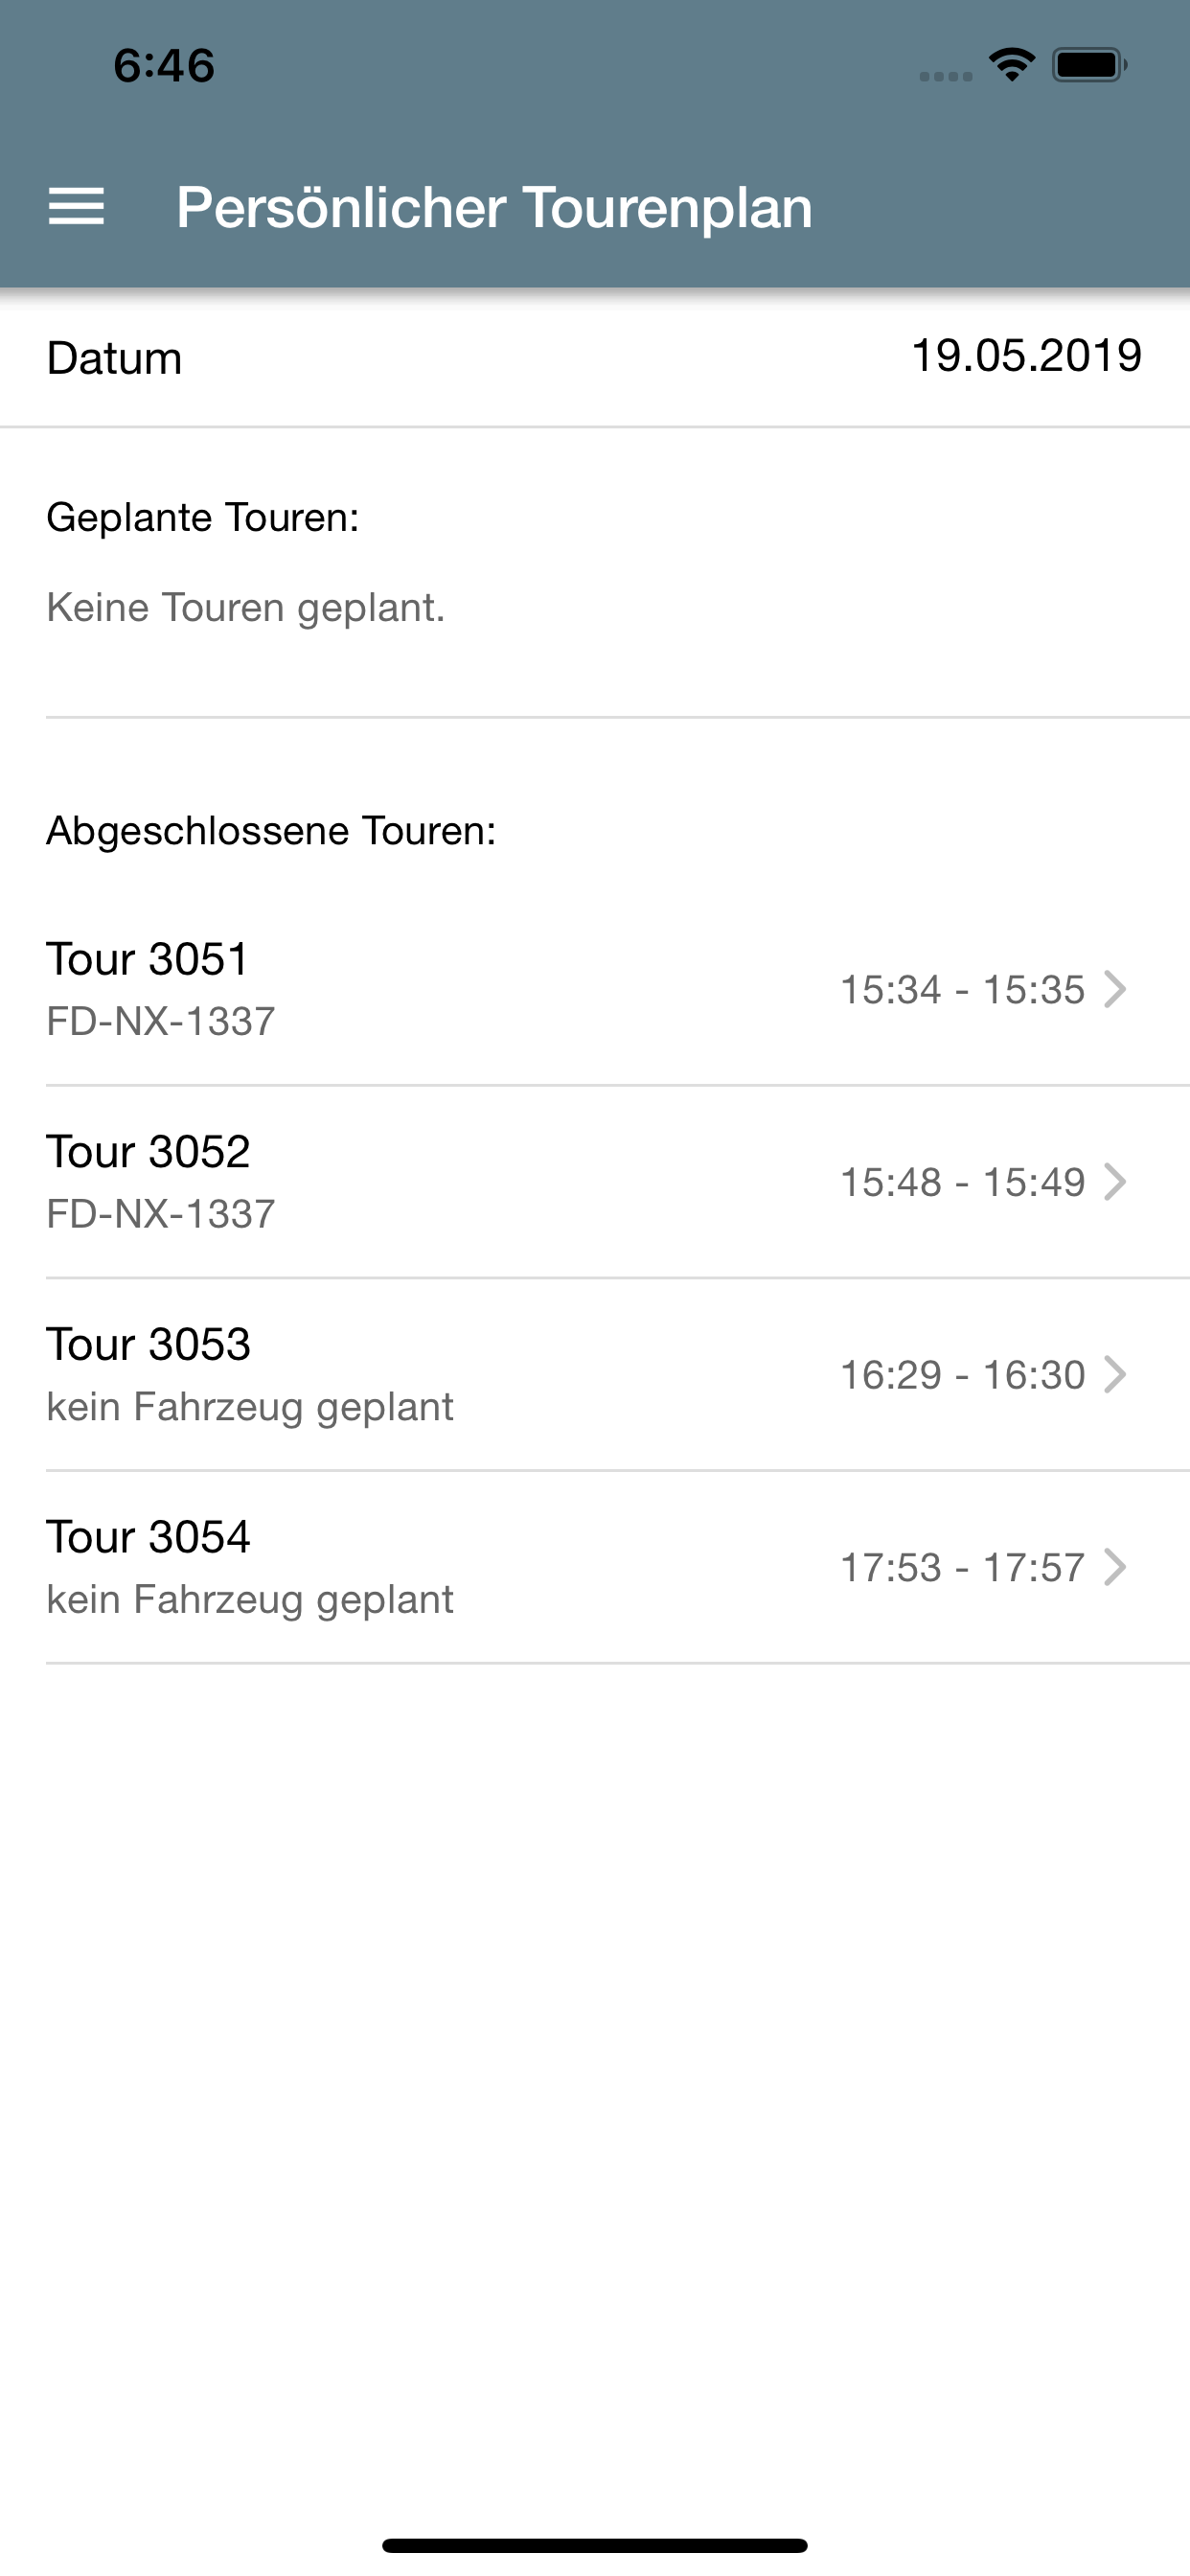Tap the battery indicator icon

click(x=1089, y=65)
